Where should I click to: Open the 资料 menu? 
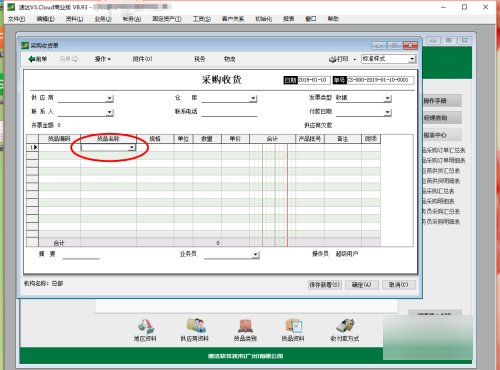click(x=74, y=19)
